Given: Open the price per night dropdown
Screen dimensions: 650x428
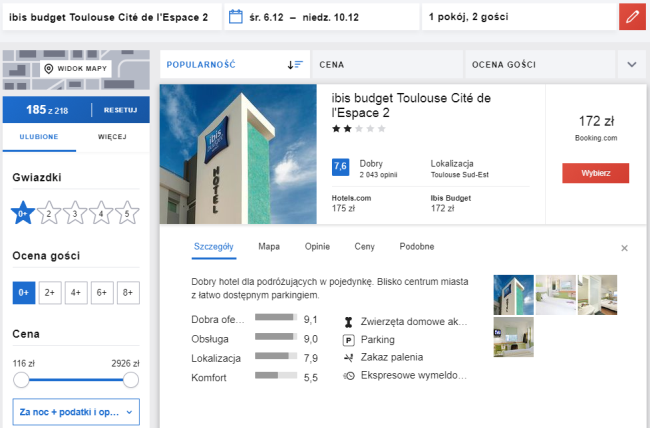Looking at the screenshot, I should pyautogui.click(x=76, y=412).
